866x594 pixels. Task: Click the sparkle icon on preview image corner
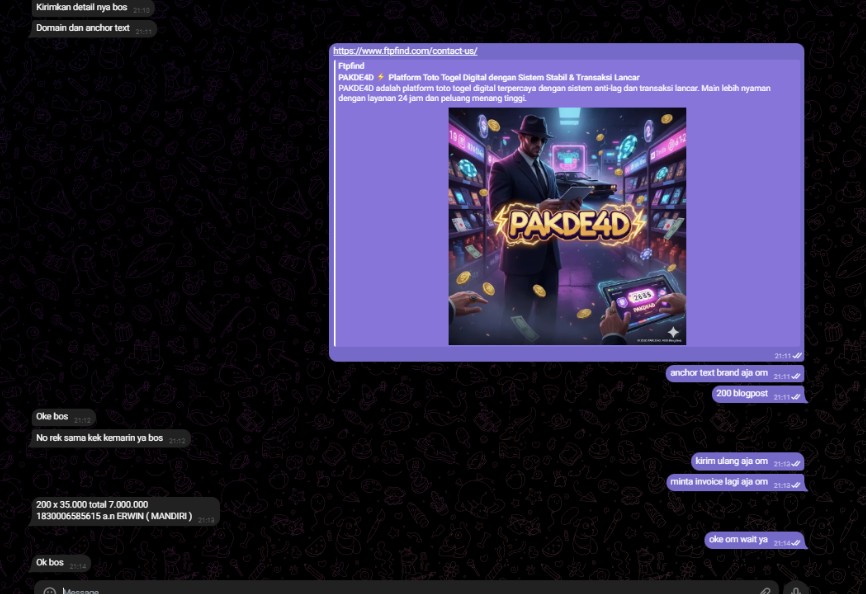click(x=673, y=331)
